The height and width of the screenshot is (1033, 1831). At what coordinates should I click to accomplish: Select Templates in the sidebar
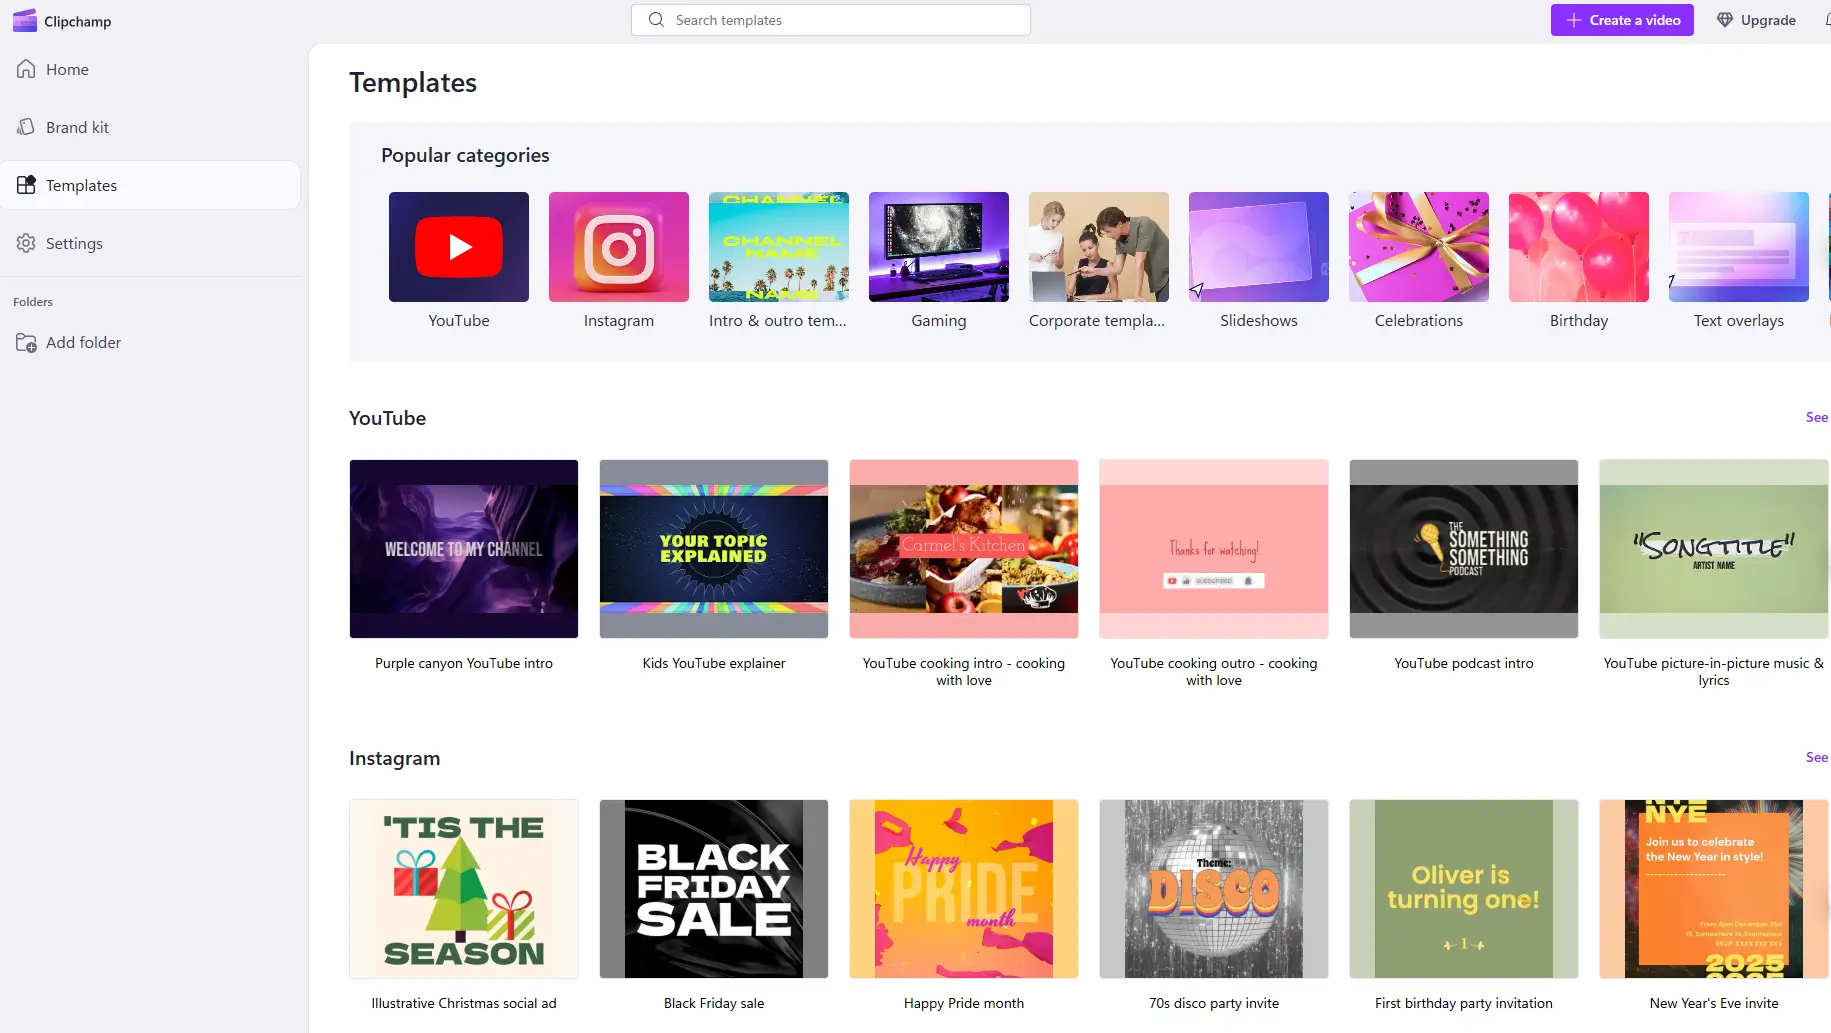pos(81,186)
